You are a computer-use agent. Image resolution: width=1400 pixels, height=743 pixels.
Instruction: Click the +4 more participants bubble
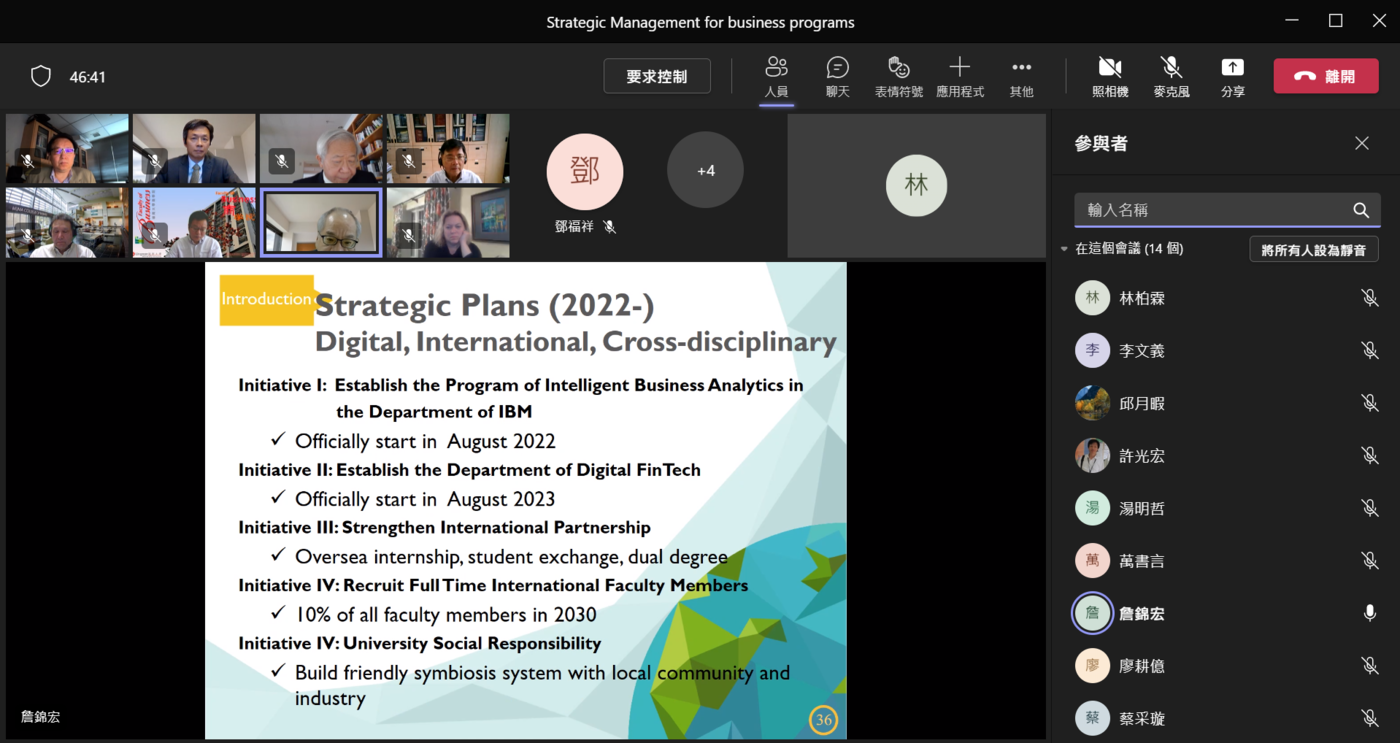(x=705, y=170)
